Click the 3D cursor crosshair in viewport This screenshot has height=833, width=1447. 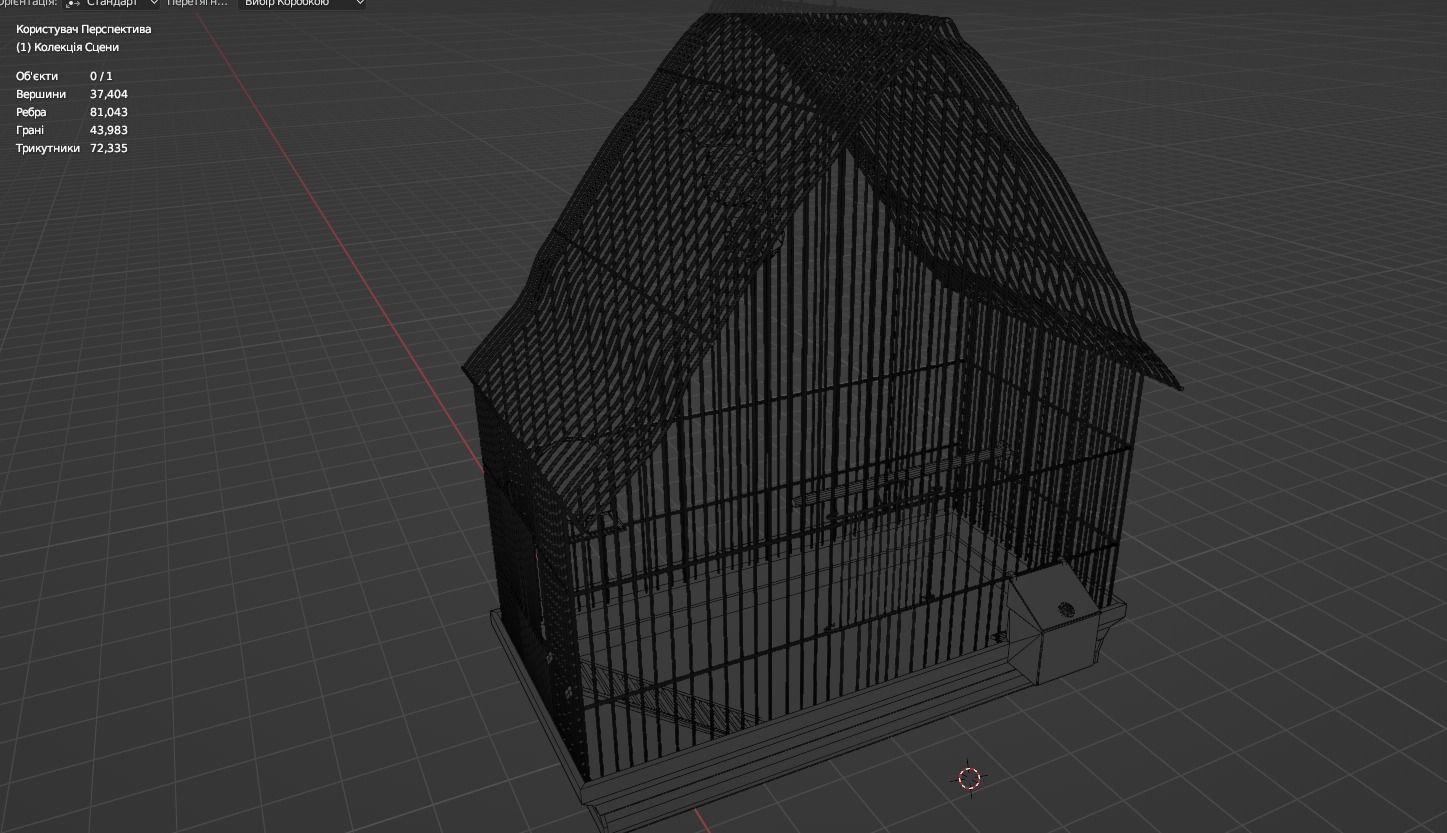pos(969,778)
